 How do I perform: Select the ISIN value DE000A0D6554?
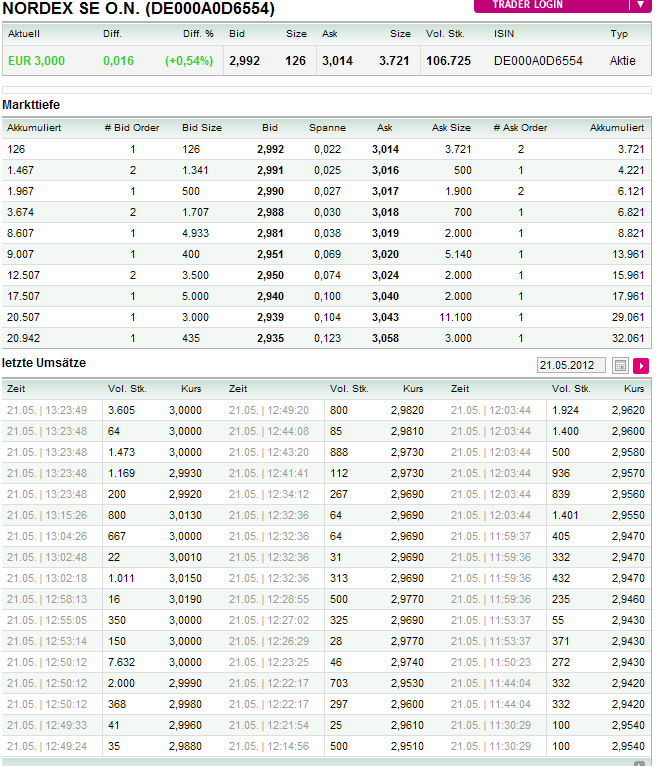538,61
